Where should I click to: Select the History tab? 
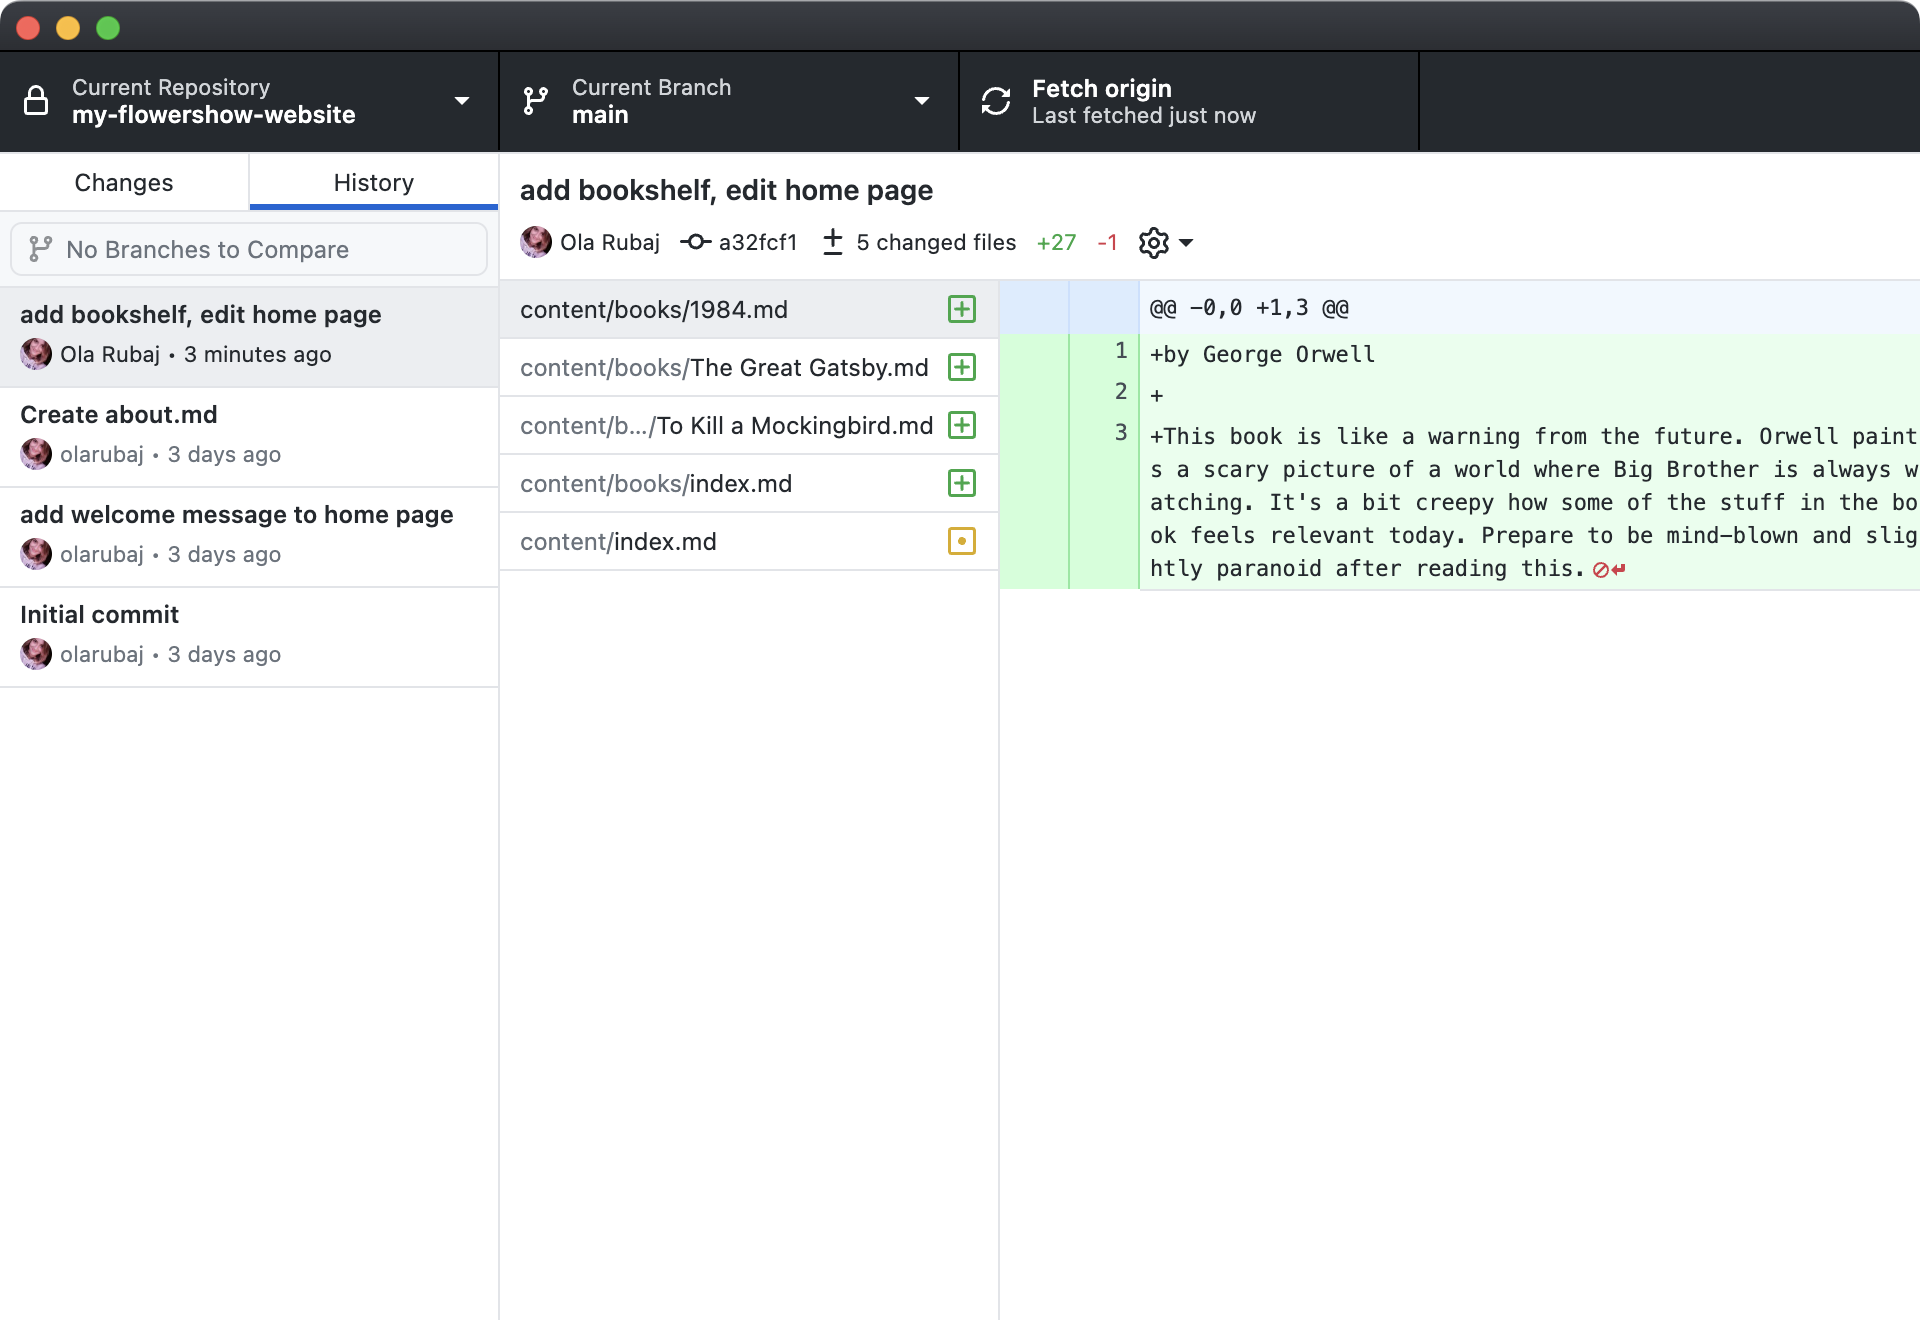[373, 182]
